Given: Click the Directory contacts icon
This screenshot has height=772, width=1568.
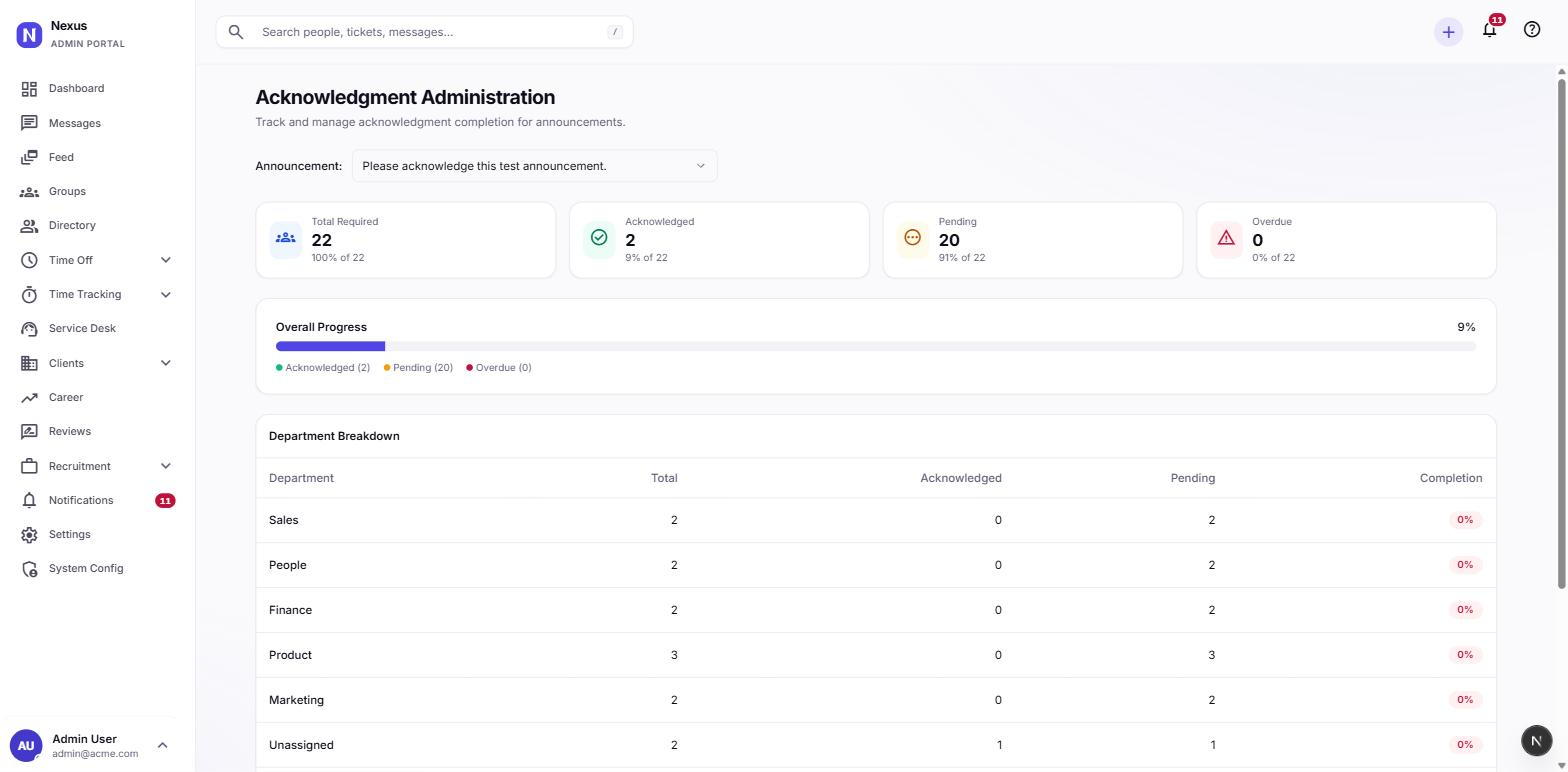Looking at the screenshot, I should (x=29, y=226).
